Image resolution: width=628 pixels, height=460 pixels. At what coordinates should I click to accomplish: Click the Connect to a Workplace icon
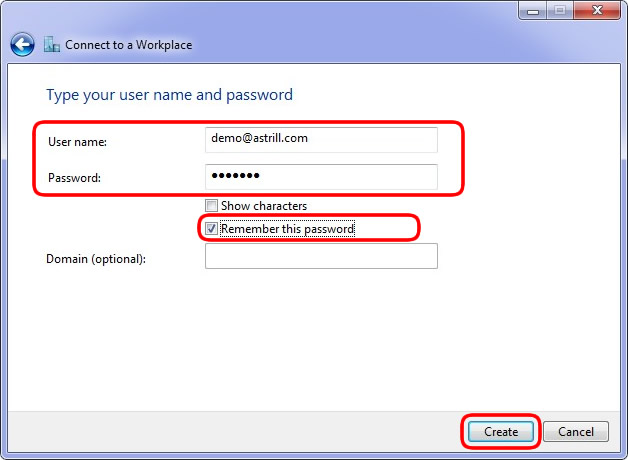coord(52,45)
